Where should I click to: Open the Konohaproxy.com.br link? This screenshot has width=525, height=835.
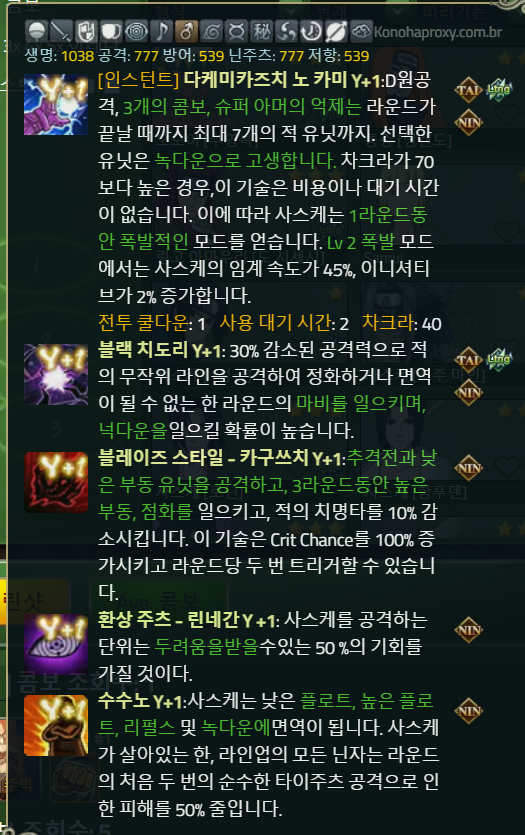(438, 32)
